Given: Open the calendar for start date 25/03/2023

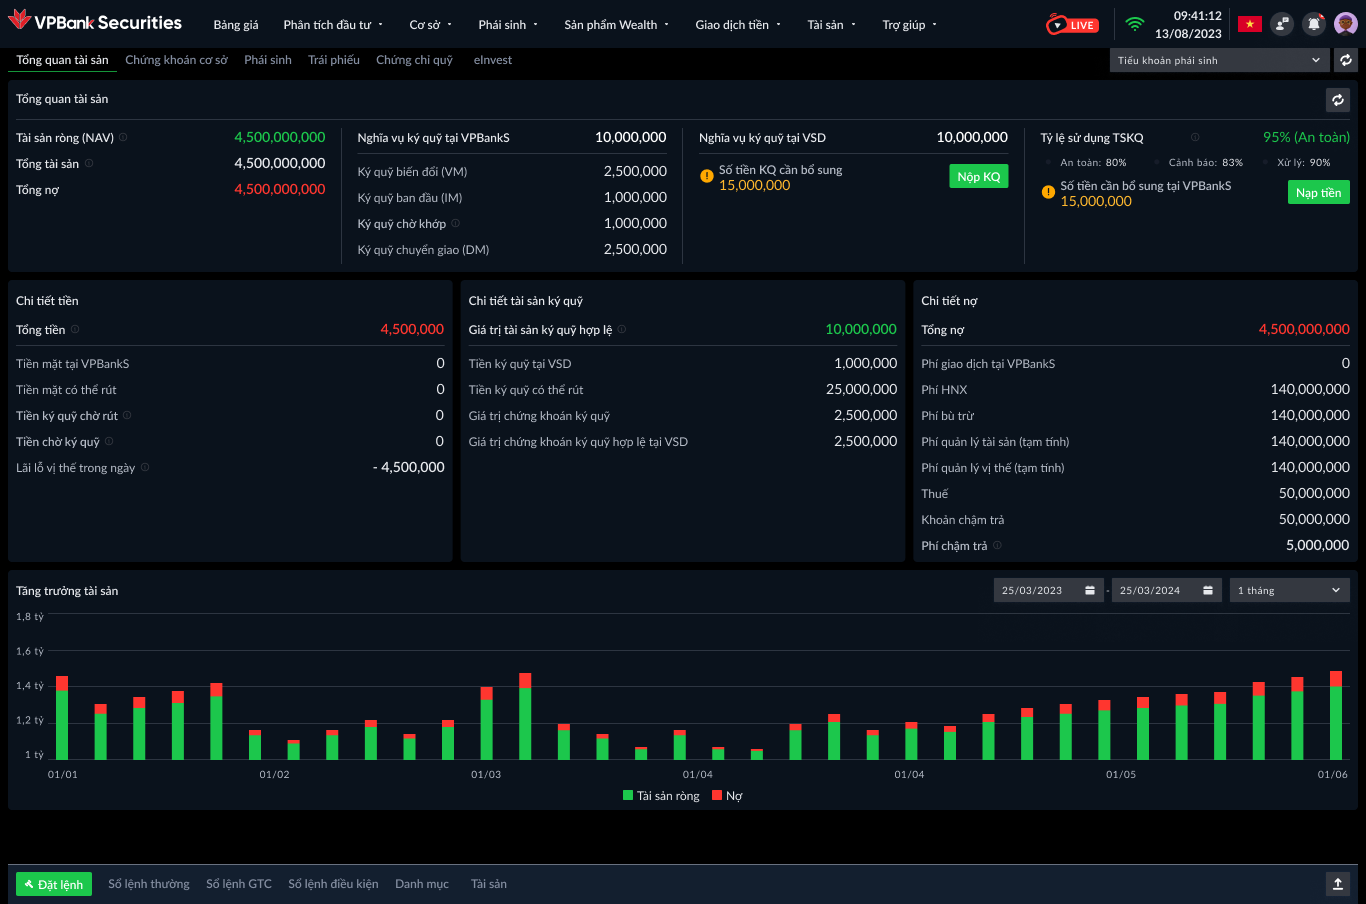Looking at the screenshot, I should click(1090, 591).
